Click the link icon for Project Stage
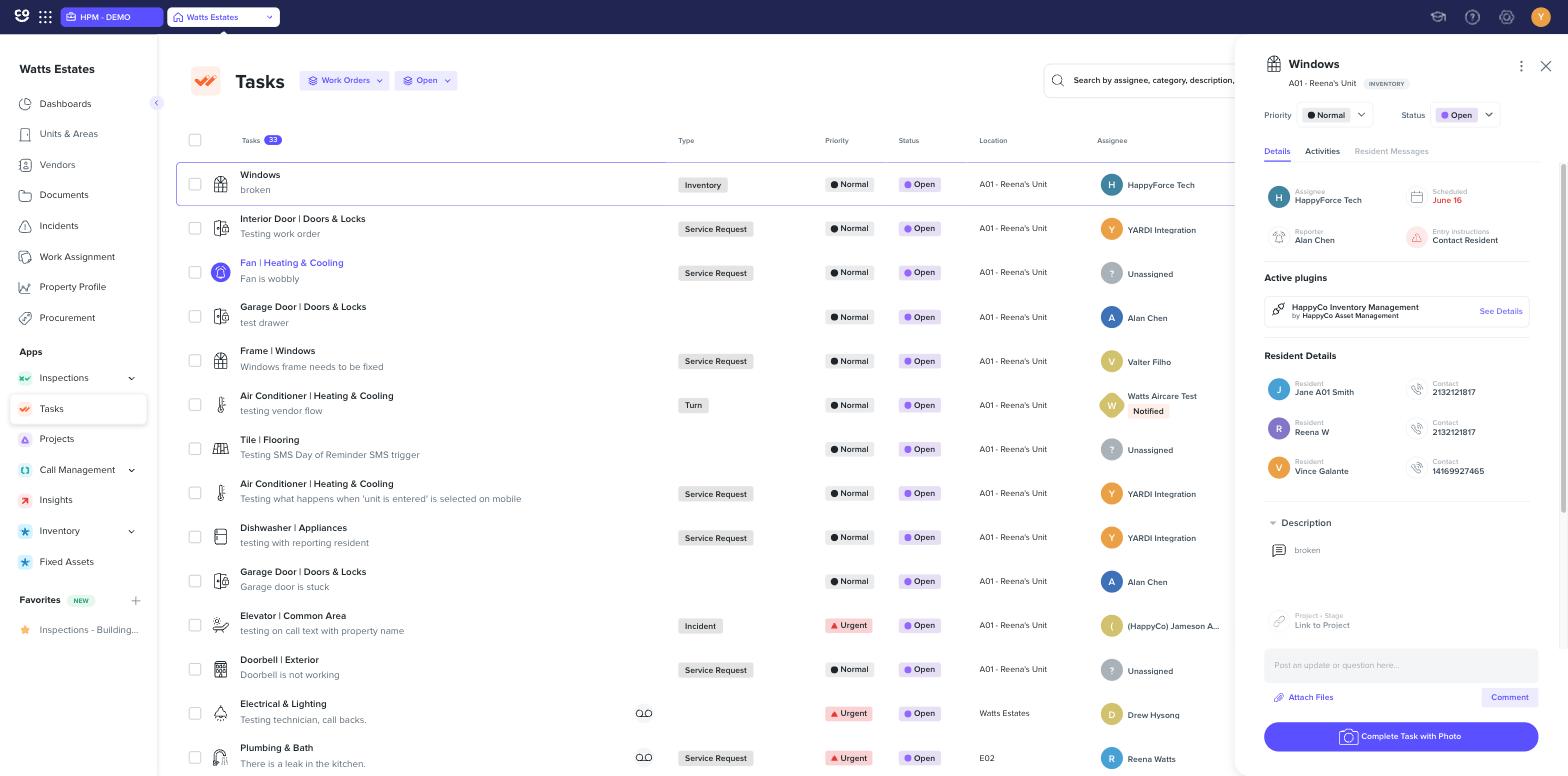 [1279, 621]
